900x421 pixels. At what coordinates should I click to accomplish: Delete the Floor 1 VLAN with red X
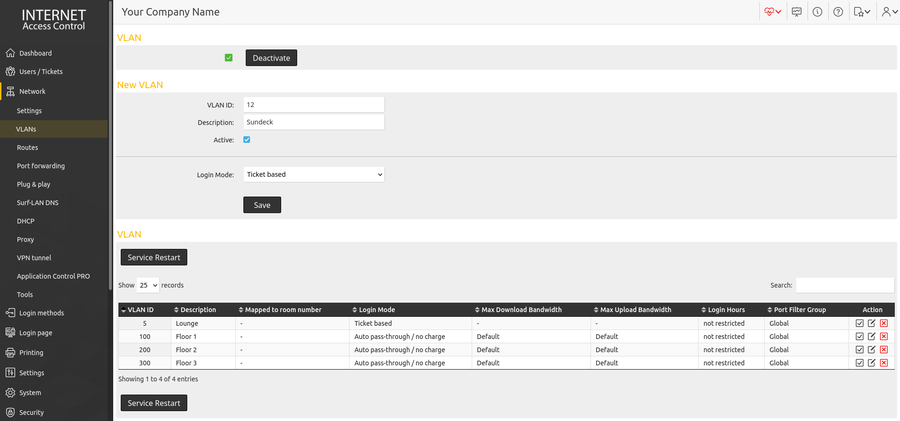[884, 337]
